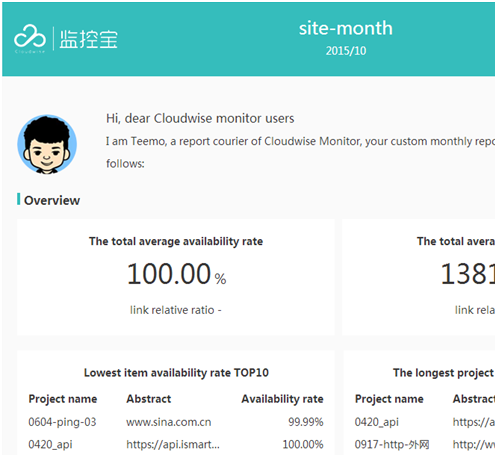497x457 pixels.
Task: Click the site-month report title
Action: point(346,28)
